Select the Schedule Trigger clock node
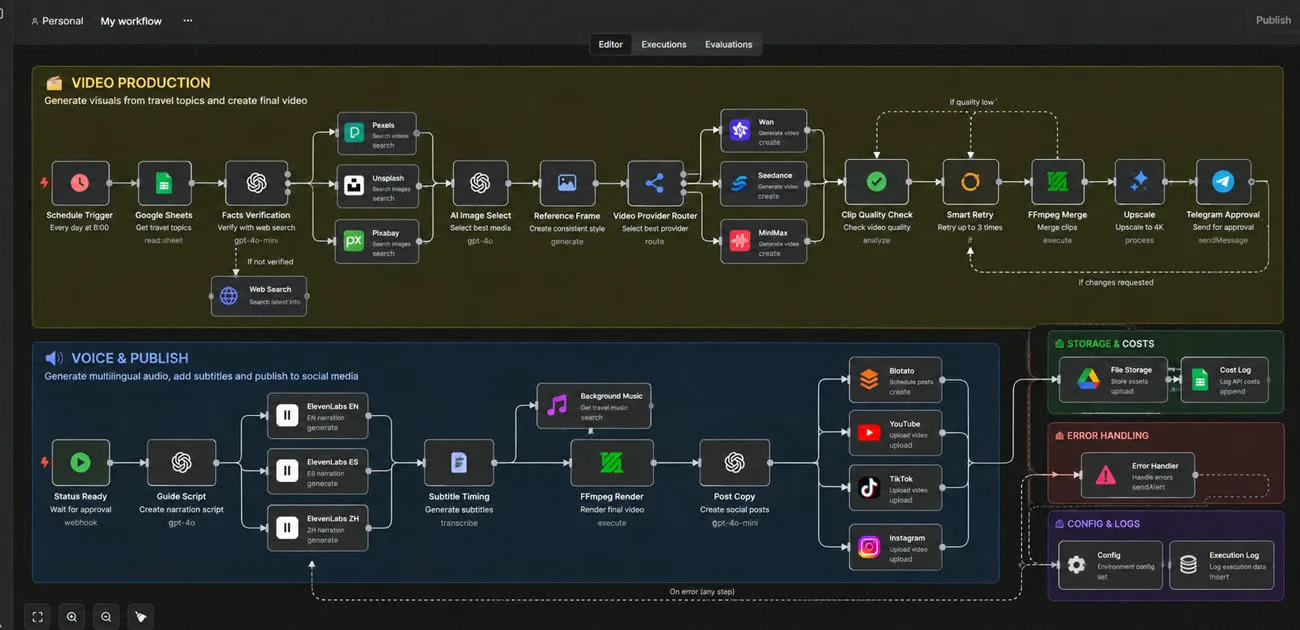The height and width of the screenshot is (630, 1300). coord(80,183)
